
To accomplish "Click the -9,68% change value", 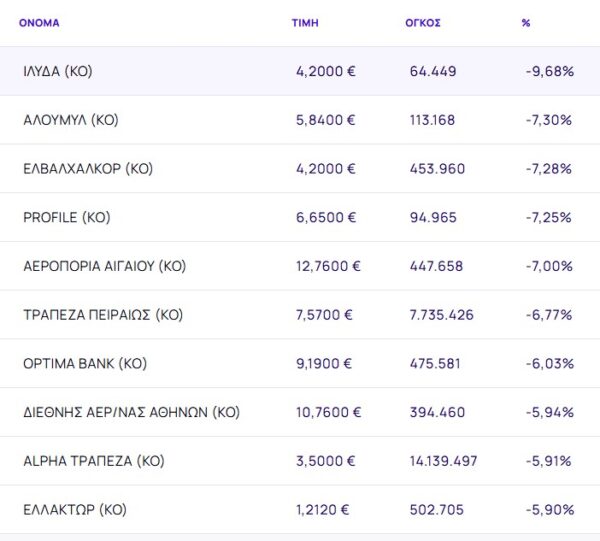I will [x=548, y=72].
